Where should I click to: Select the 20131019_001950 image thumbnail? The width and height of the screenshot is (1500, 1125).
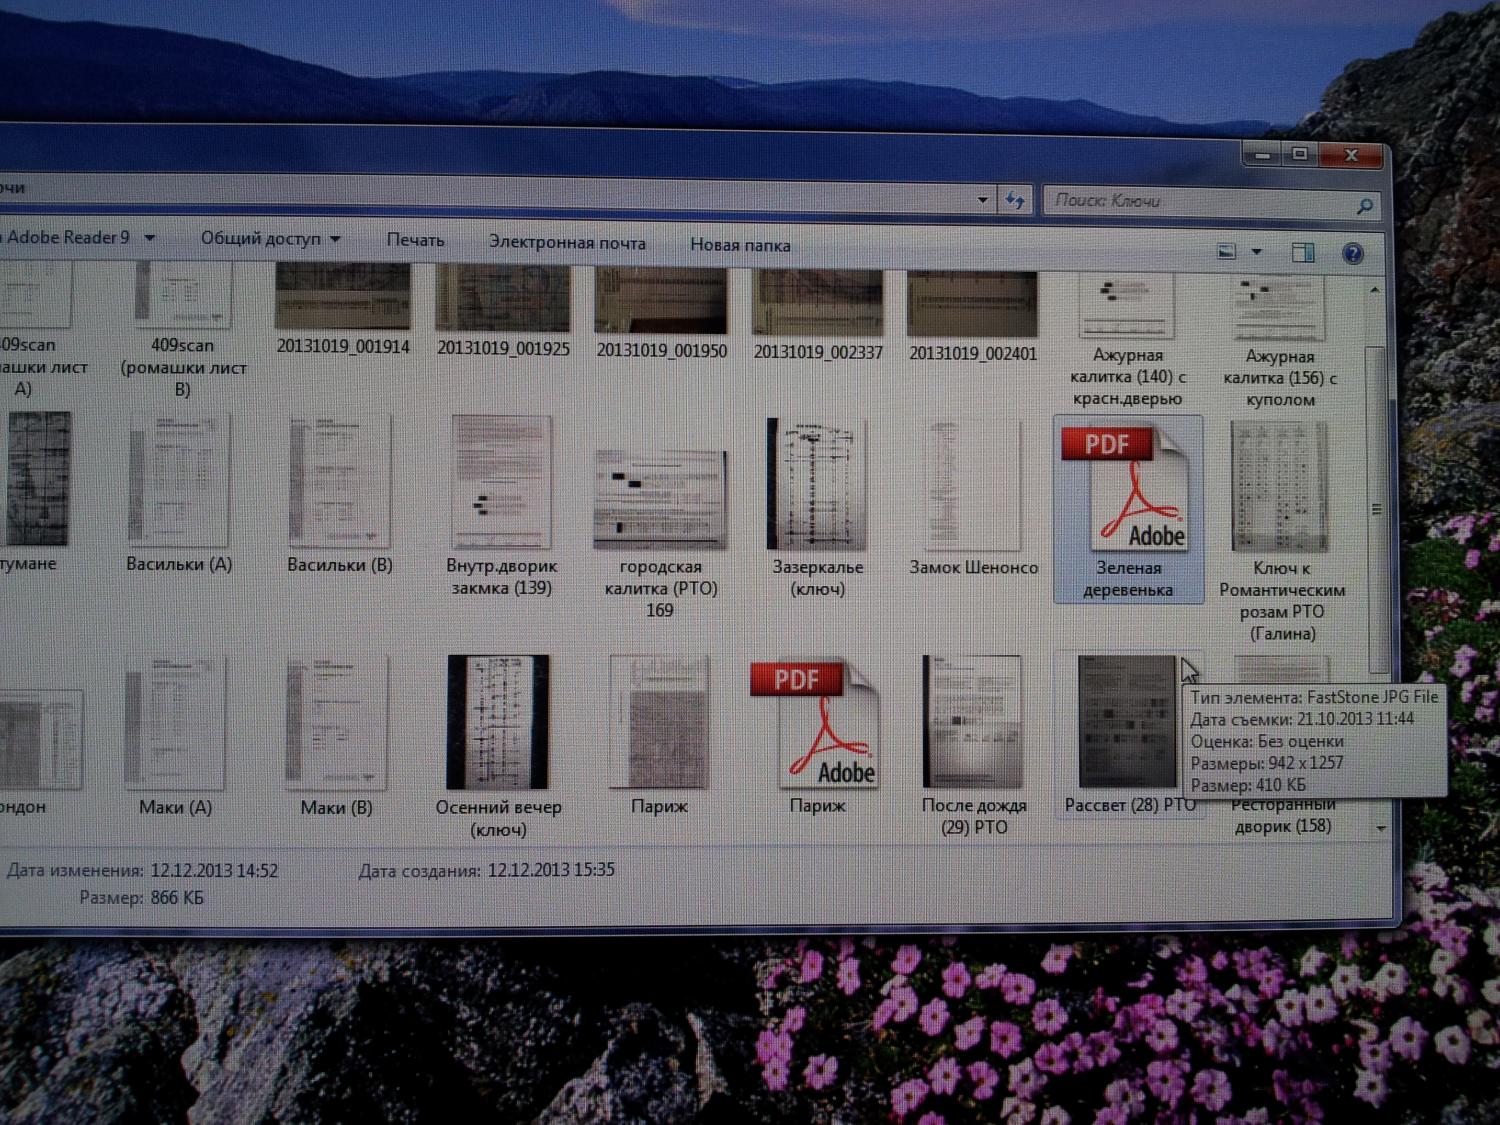click(x=661, y=303)
